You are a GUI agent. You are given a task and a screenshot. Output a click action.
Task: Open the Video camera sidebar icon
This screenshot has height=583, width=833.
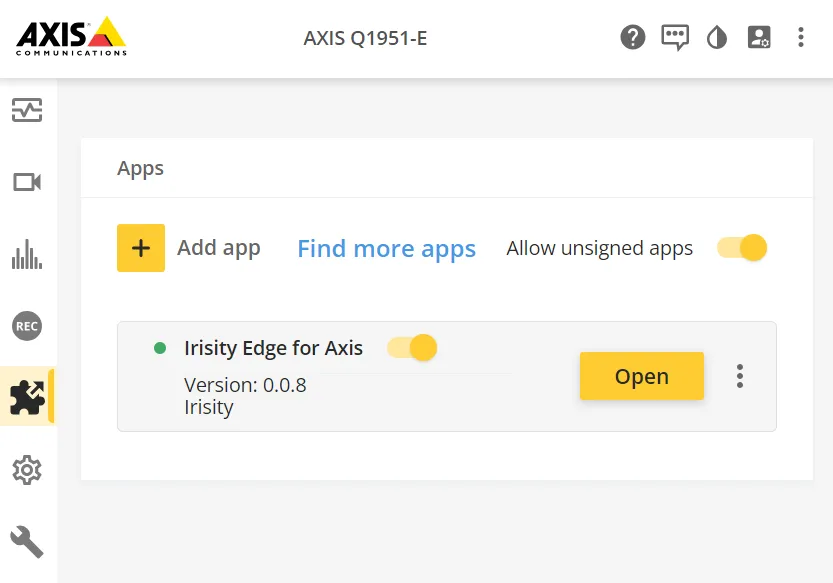coord(27,182)
